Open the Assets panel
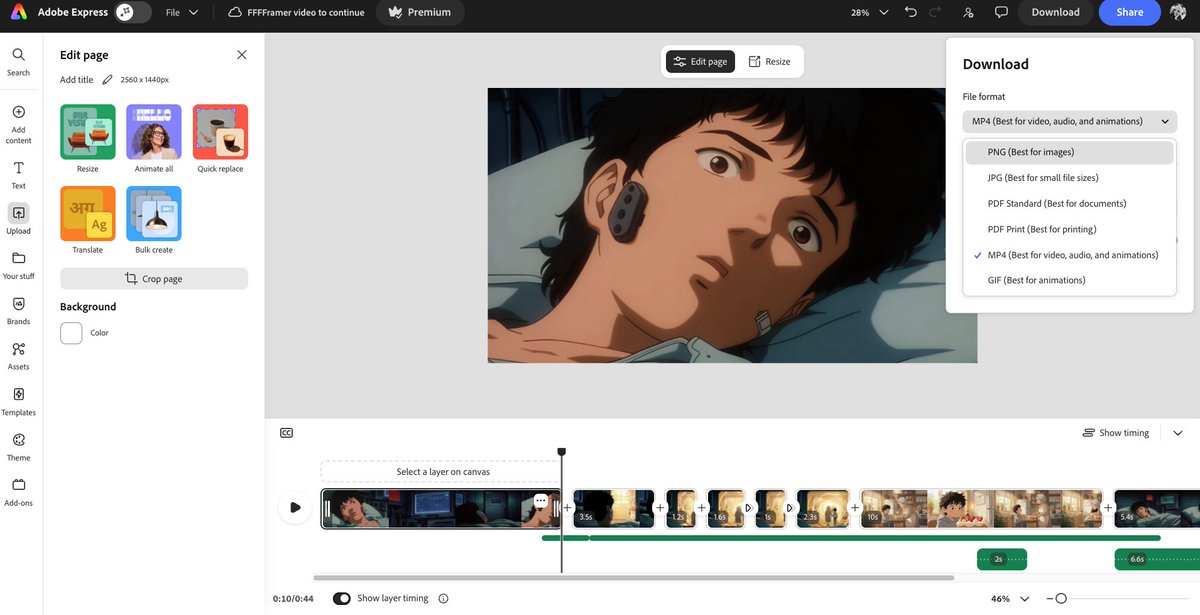1200x615 pixels. (18, 355)
